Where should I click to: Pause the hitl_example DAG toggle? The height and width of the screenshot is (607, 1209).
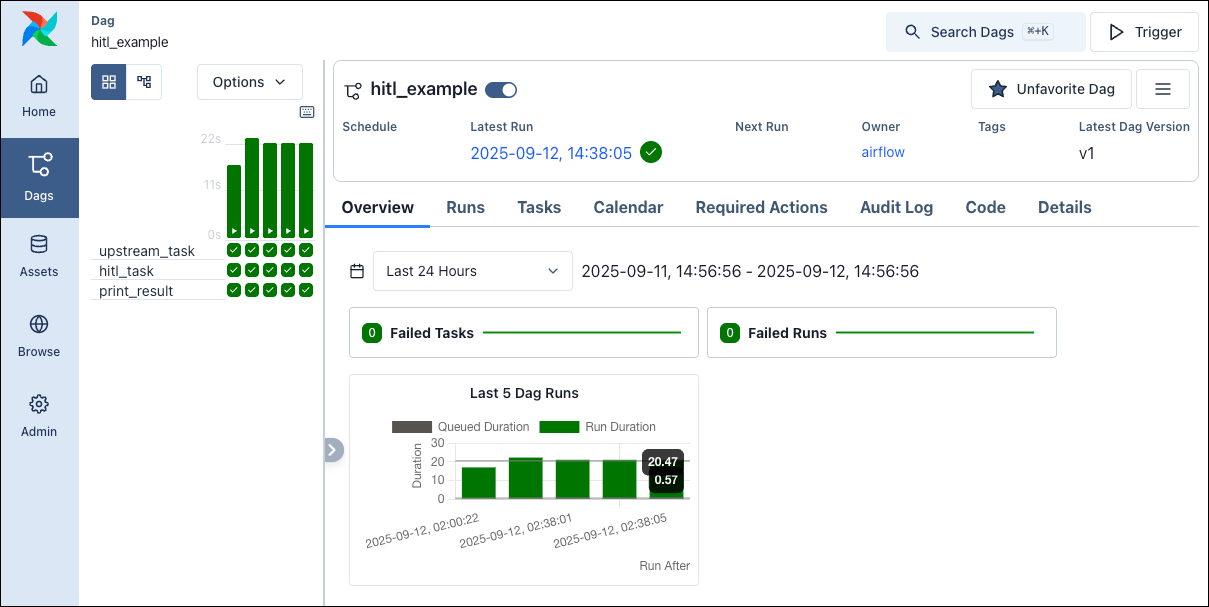click(x=500, y=89)
